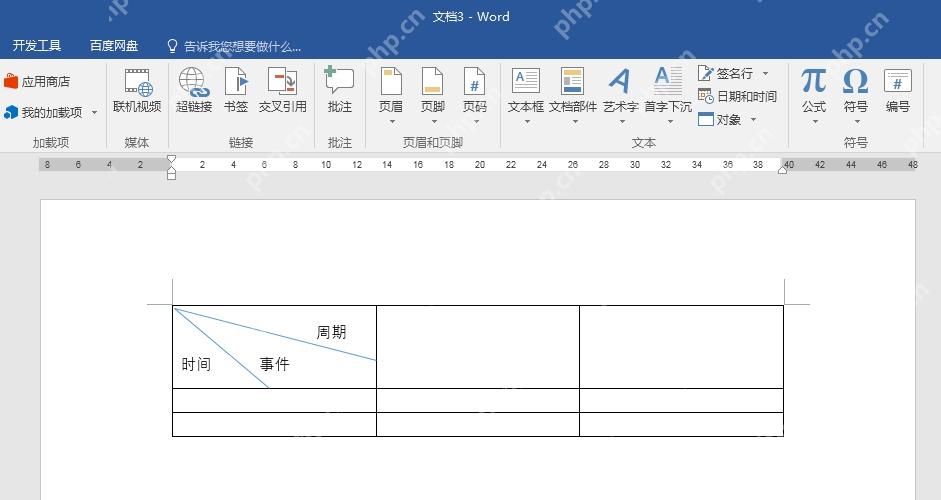Click the 告诉我您想要做什么 search box
This screenshot has height=500, width=941.
[x=242, y=46]
